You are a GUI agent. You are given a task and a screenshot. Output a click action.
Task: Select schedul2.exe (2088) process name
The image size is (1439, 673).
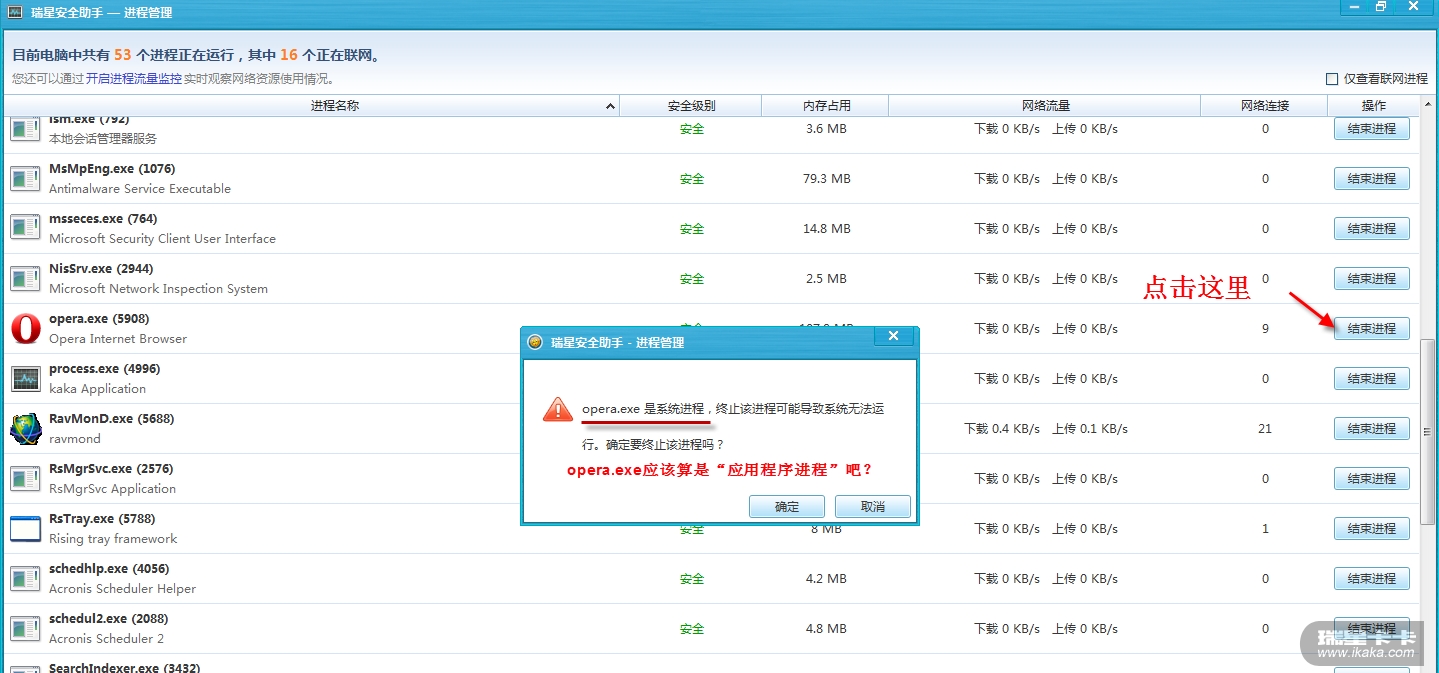point(109,619)
